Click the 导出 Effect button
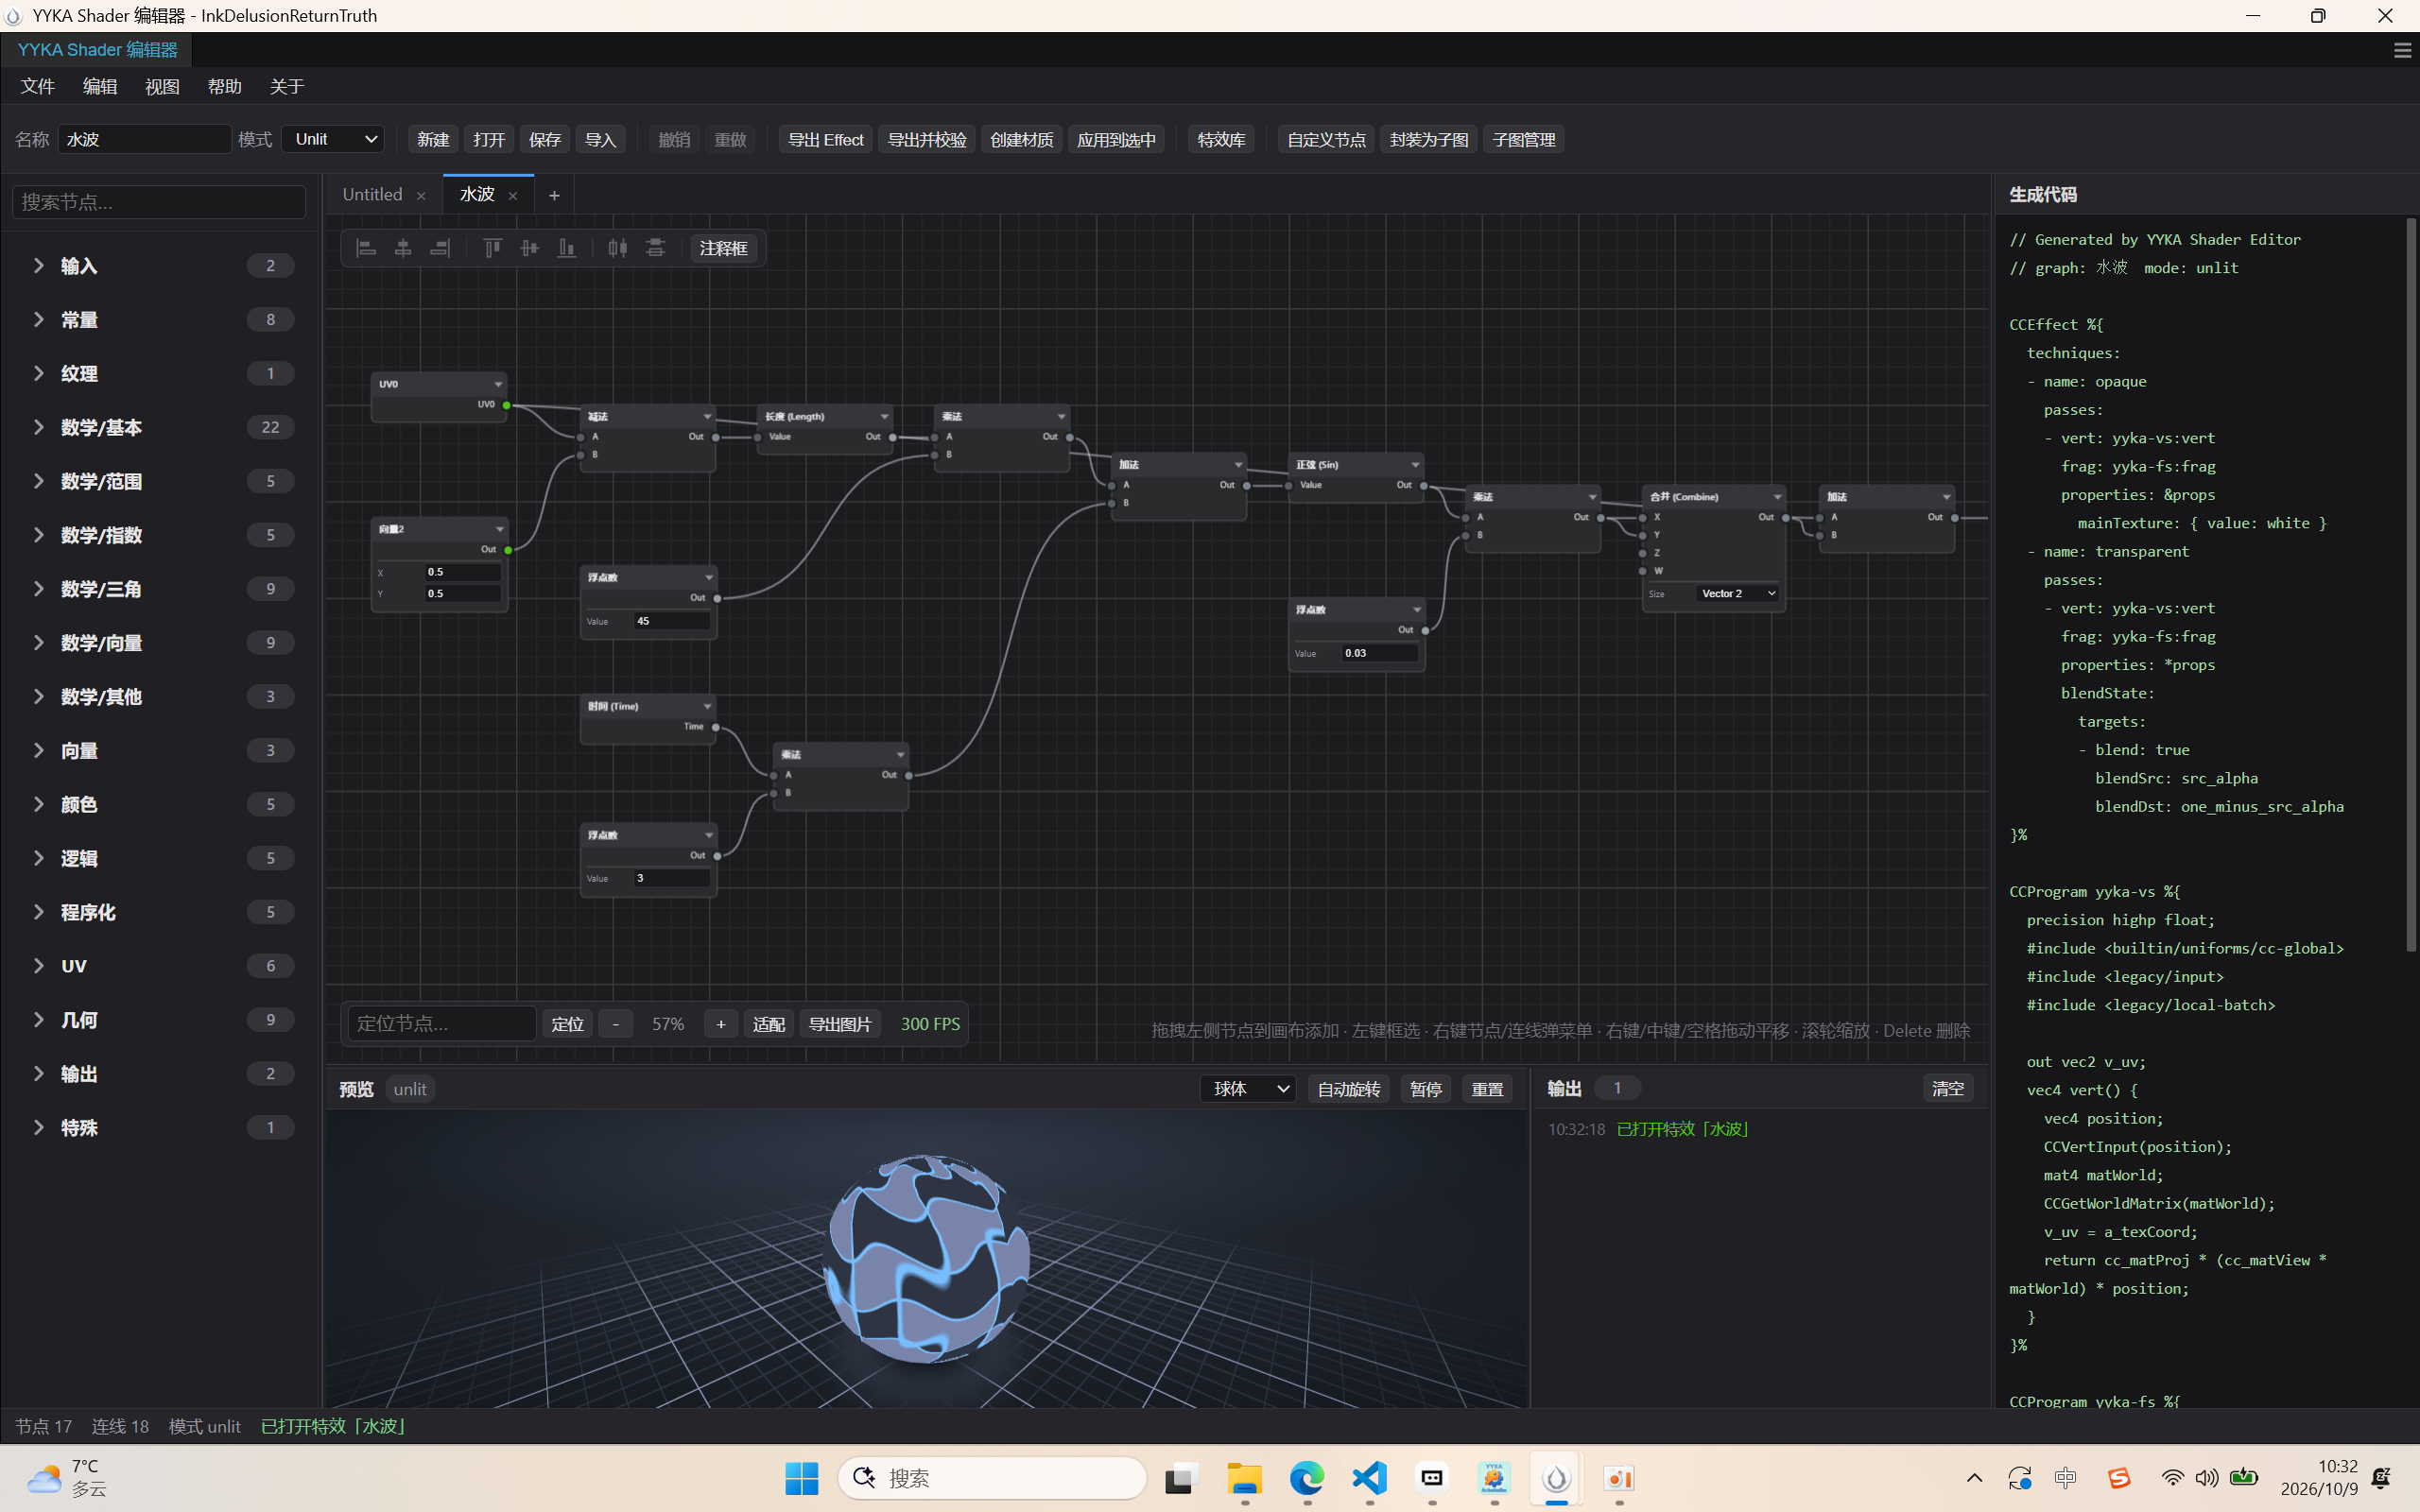Viewport: 2420px width, 1512px height. pyautogui.click(x=825, y=140)
